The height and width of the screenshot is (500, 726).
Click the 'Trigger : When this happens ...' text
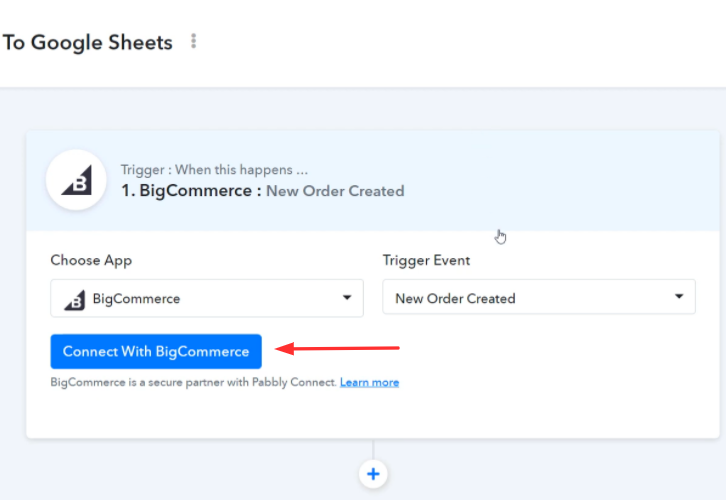[x=214, y=170]
